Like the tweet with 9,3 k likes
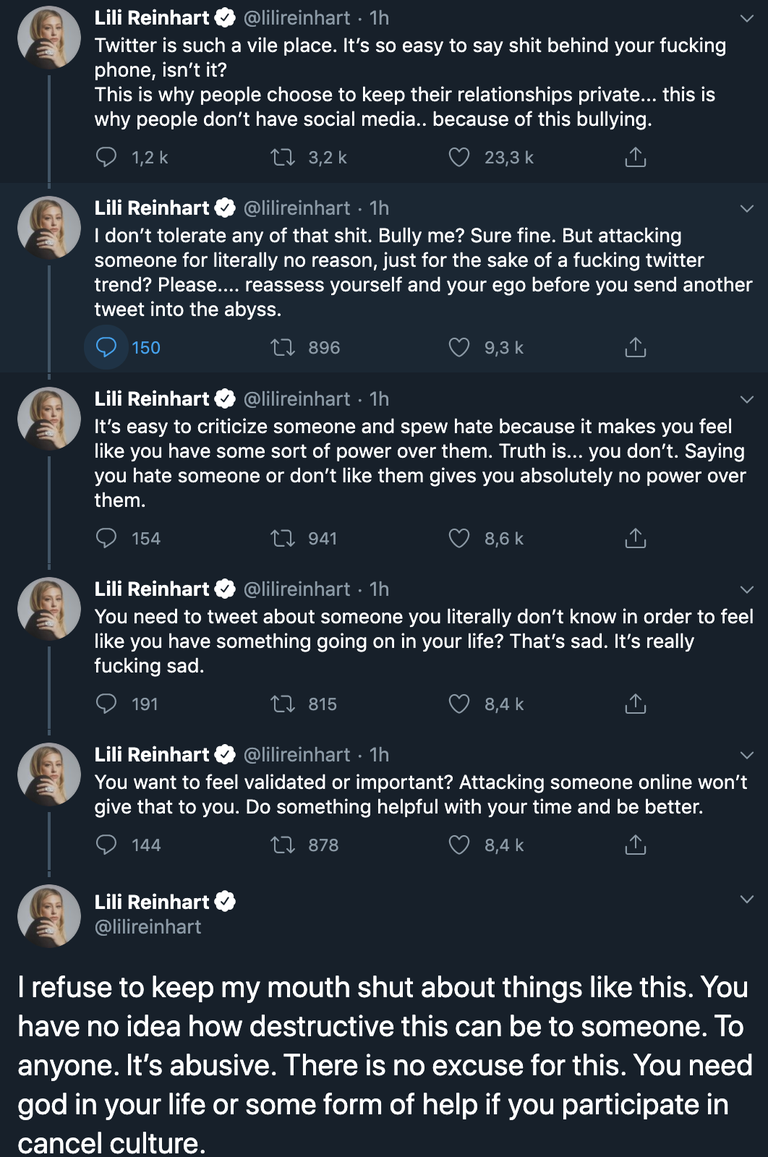Image resolution: width=768 pixels, height=1157 pixels. [459, 347]
